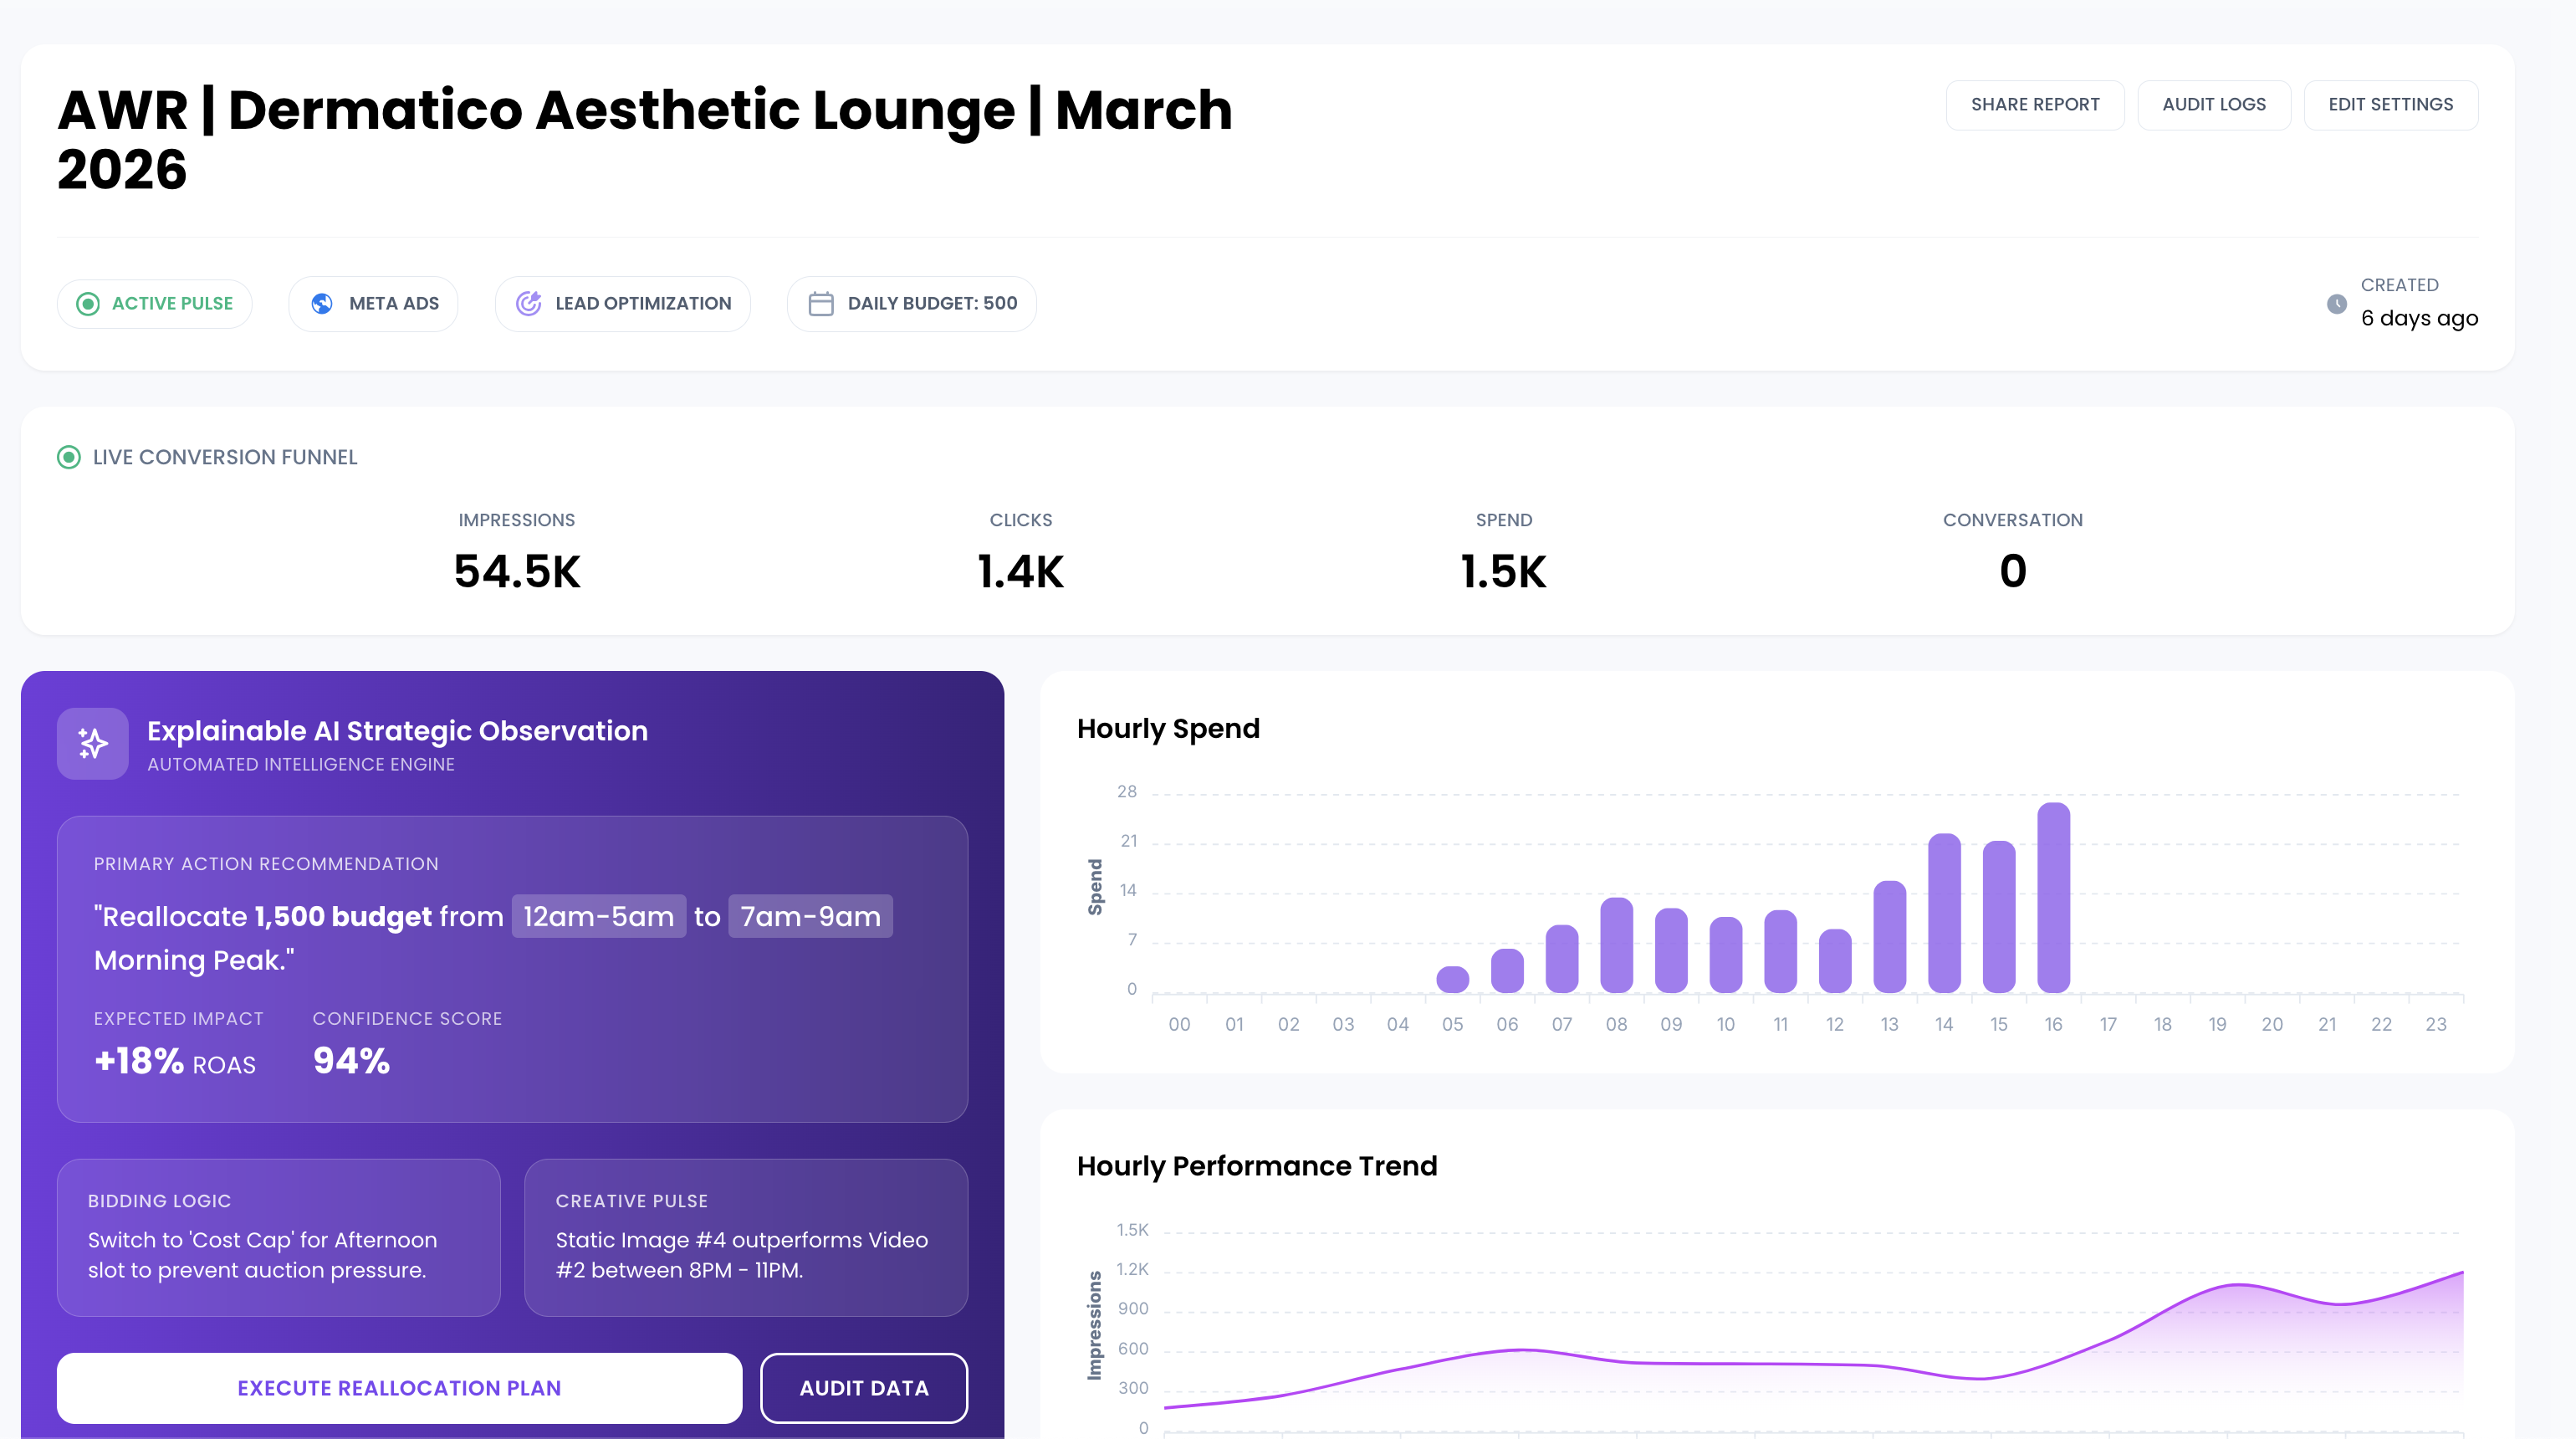
Task: Open the Bidding Logic card
Action: (279, 1237)
